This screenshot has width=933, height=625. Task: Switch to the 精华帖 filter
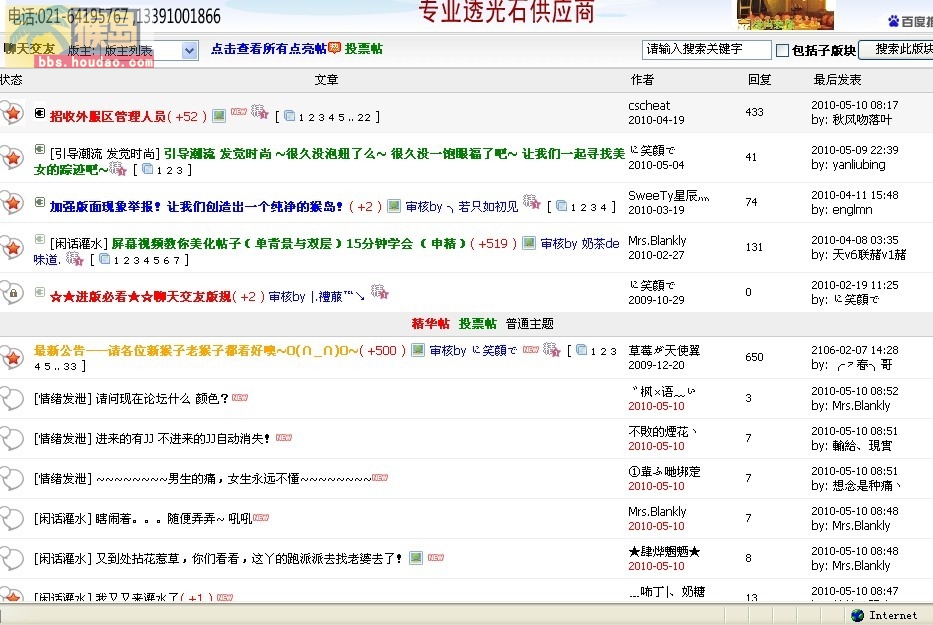(x=431, y=323)
